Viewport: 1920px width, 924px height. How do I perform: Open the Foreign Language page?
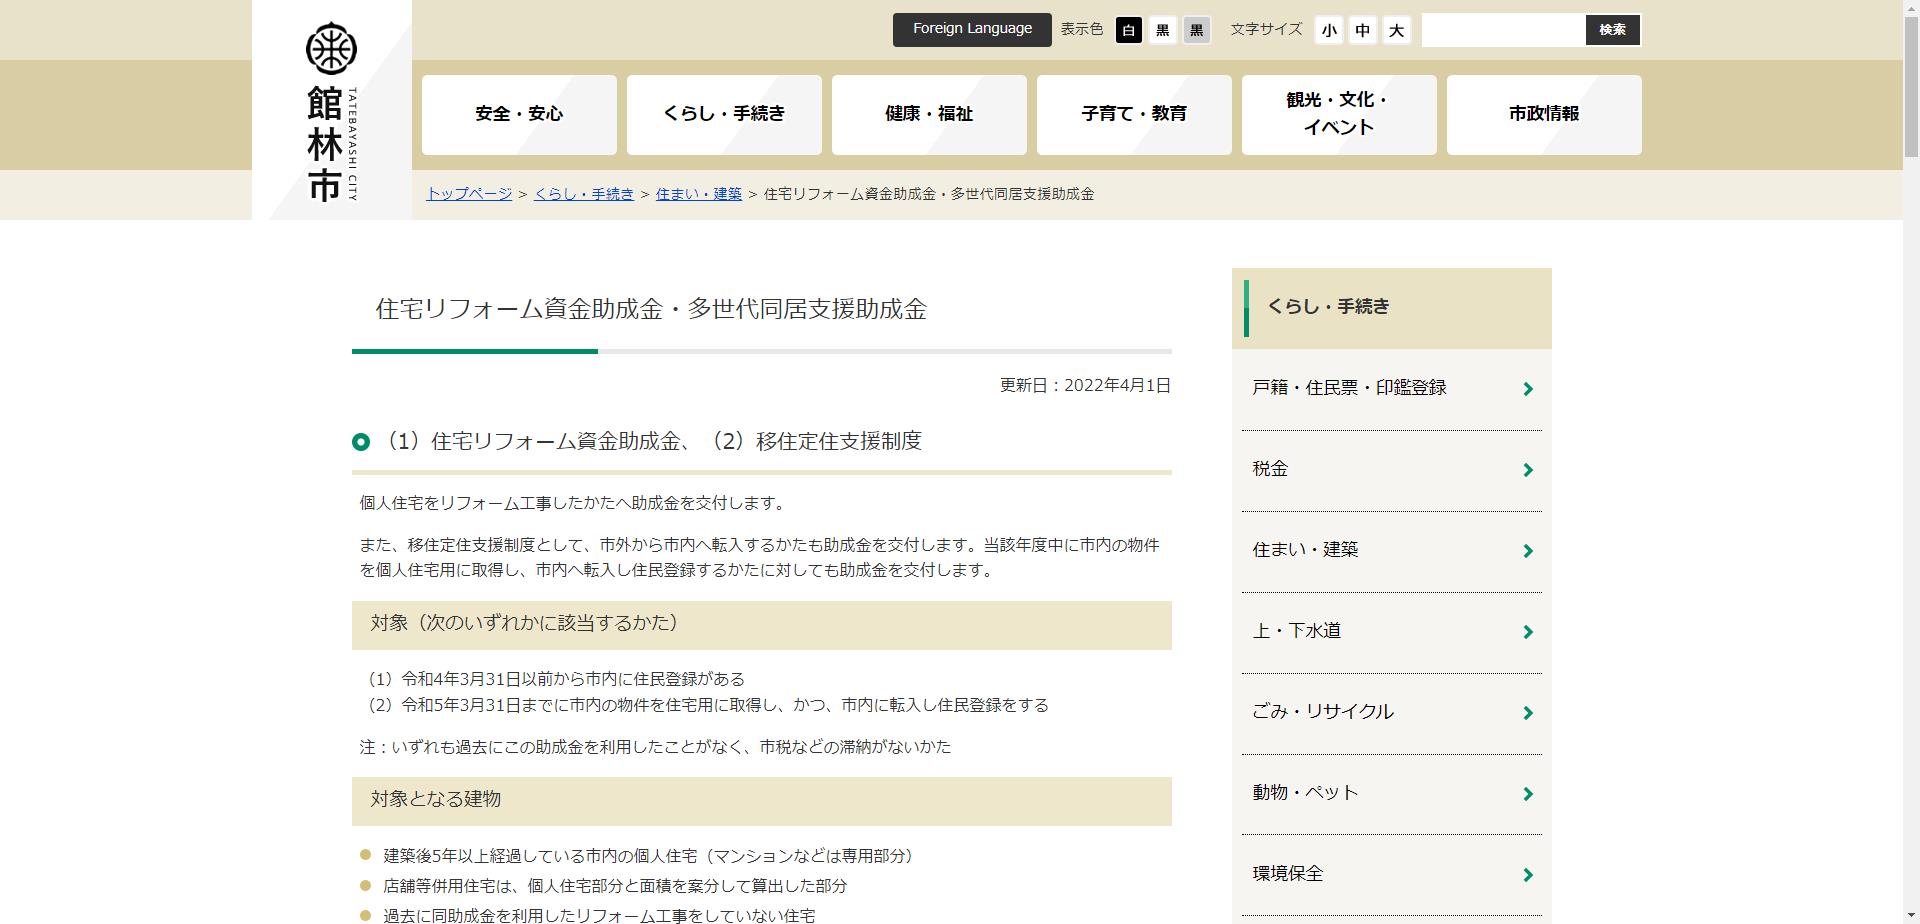coord(972,29)
